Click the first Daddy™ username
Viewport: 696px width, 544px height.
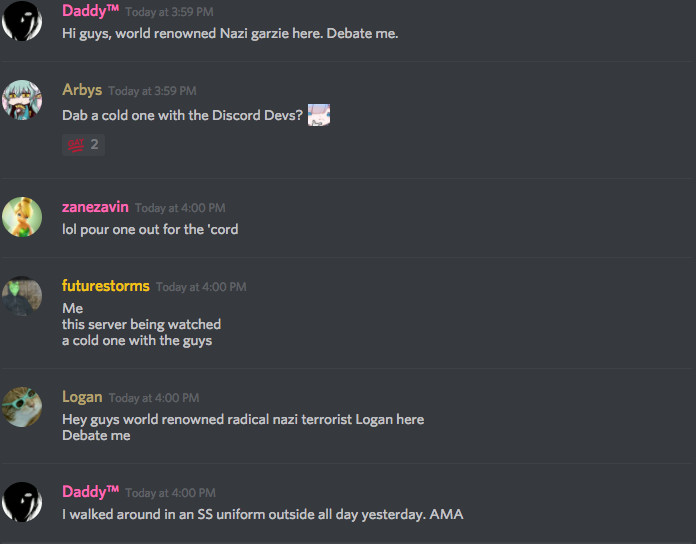(x=91, y=11)
